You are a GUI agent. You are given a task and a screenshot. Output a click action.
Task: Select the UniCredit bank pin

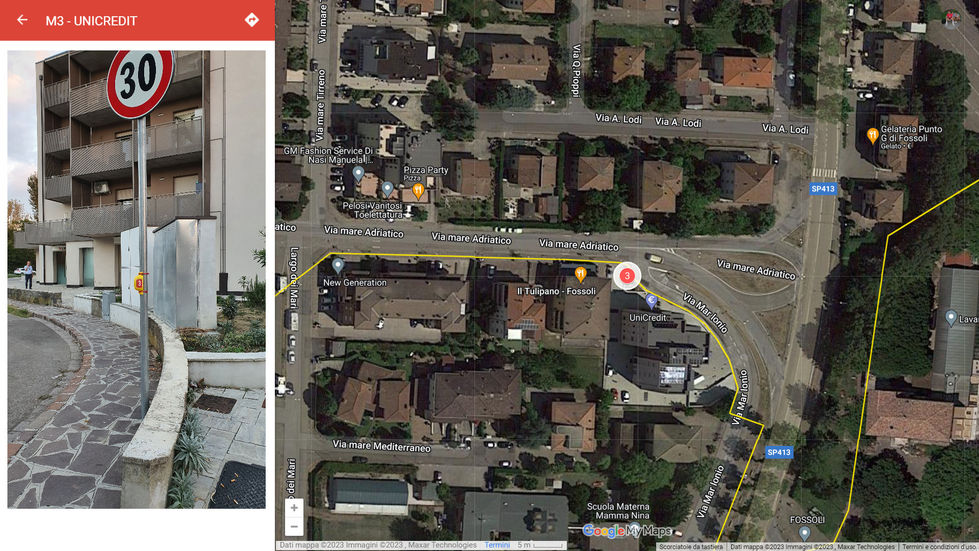(651, 301)
